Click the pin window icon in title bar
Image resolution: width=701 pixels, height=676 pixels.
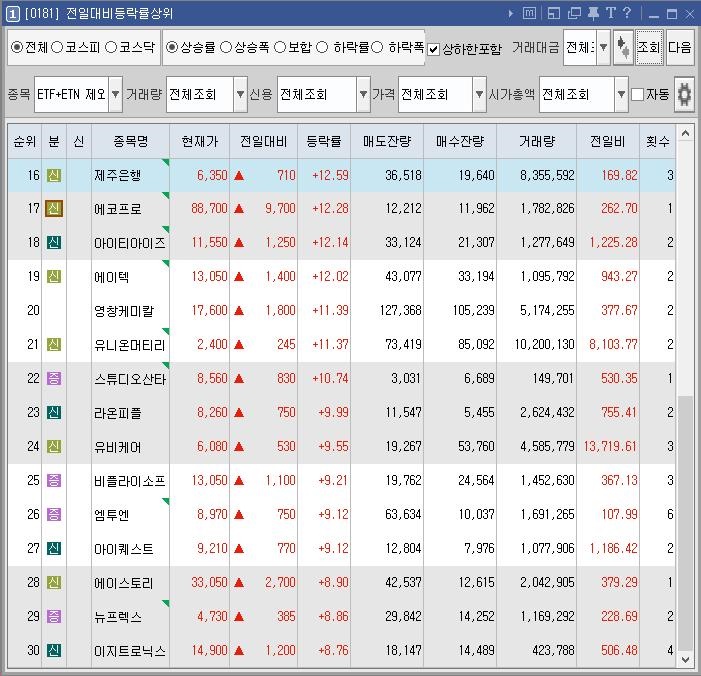(x=593, y=13)
